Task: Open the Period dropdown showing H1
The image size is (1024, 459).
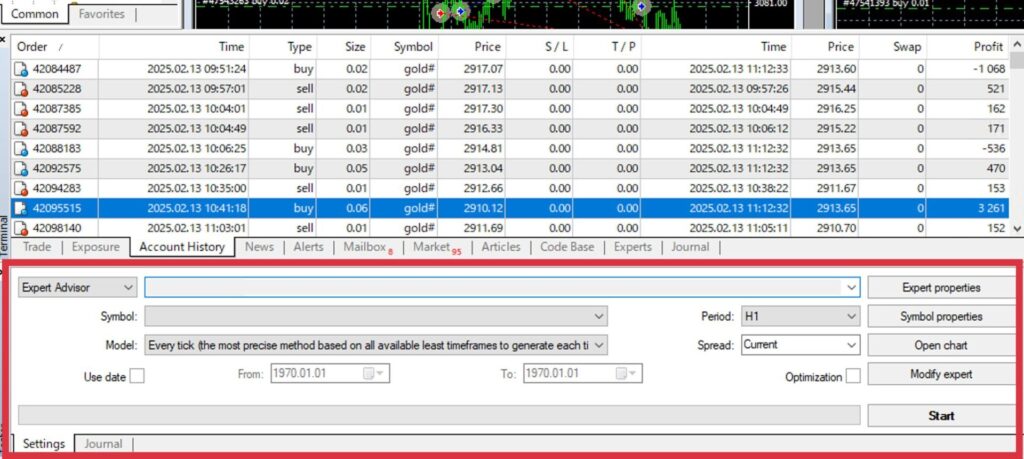Action: click(x=801, y=317)
